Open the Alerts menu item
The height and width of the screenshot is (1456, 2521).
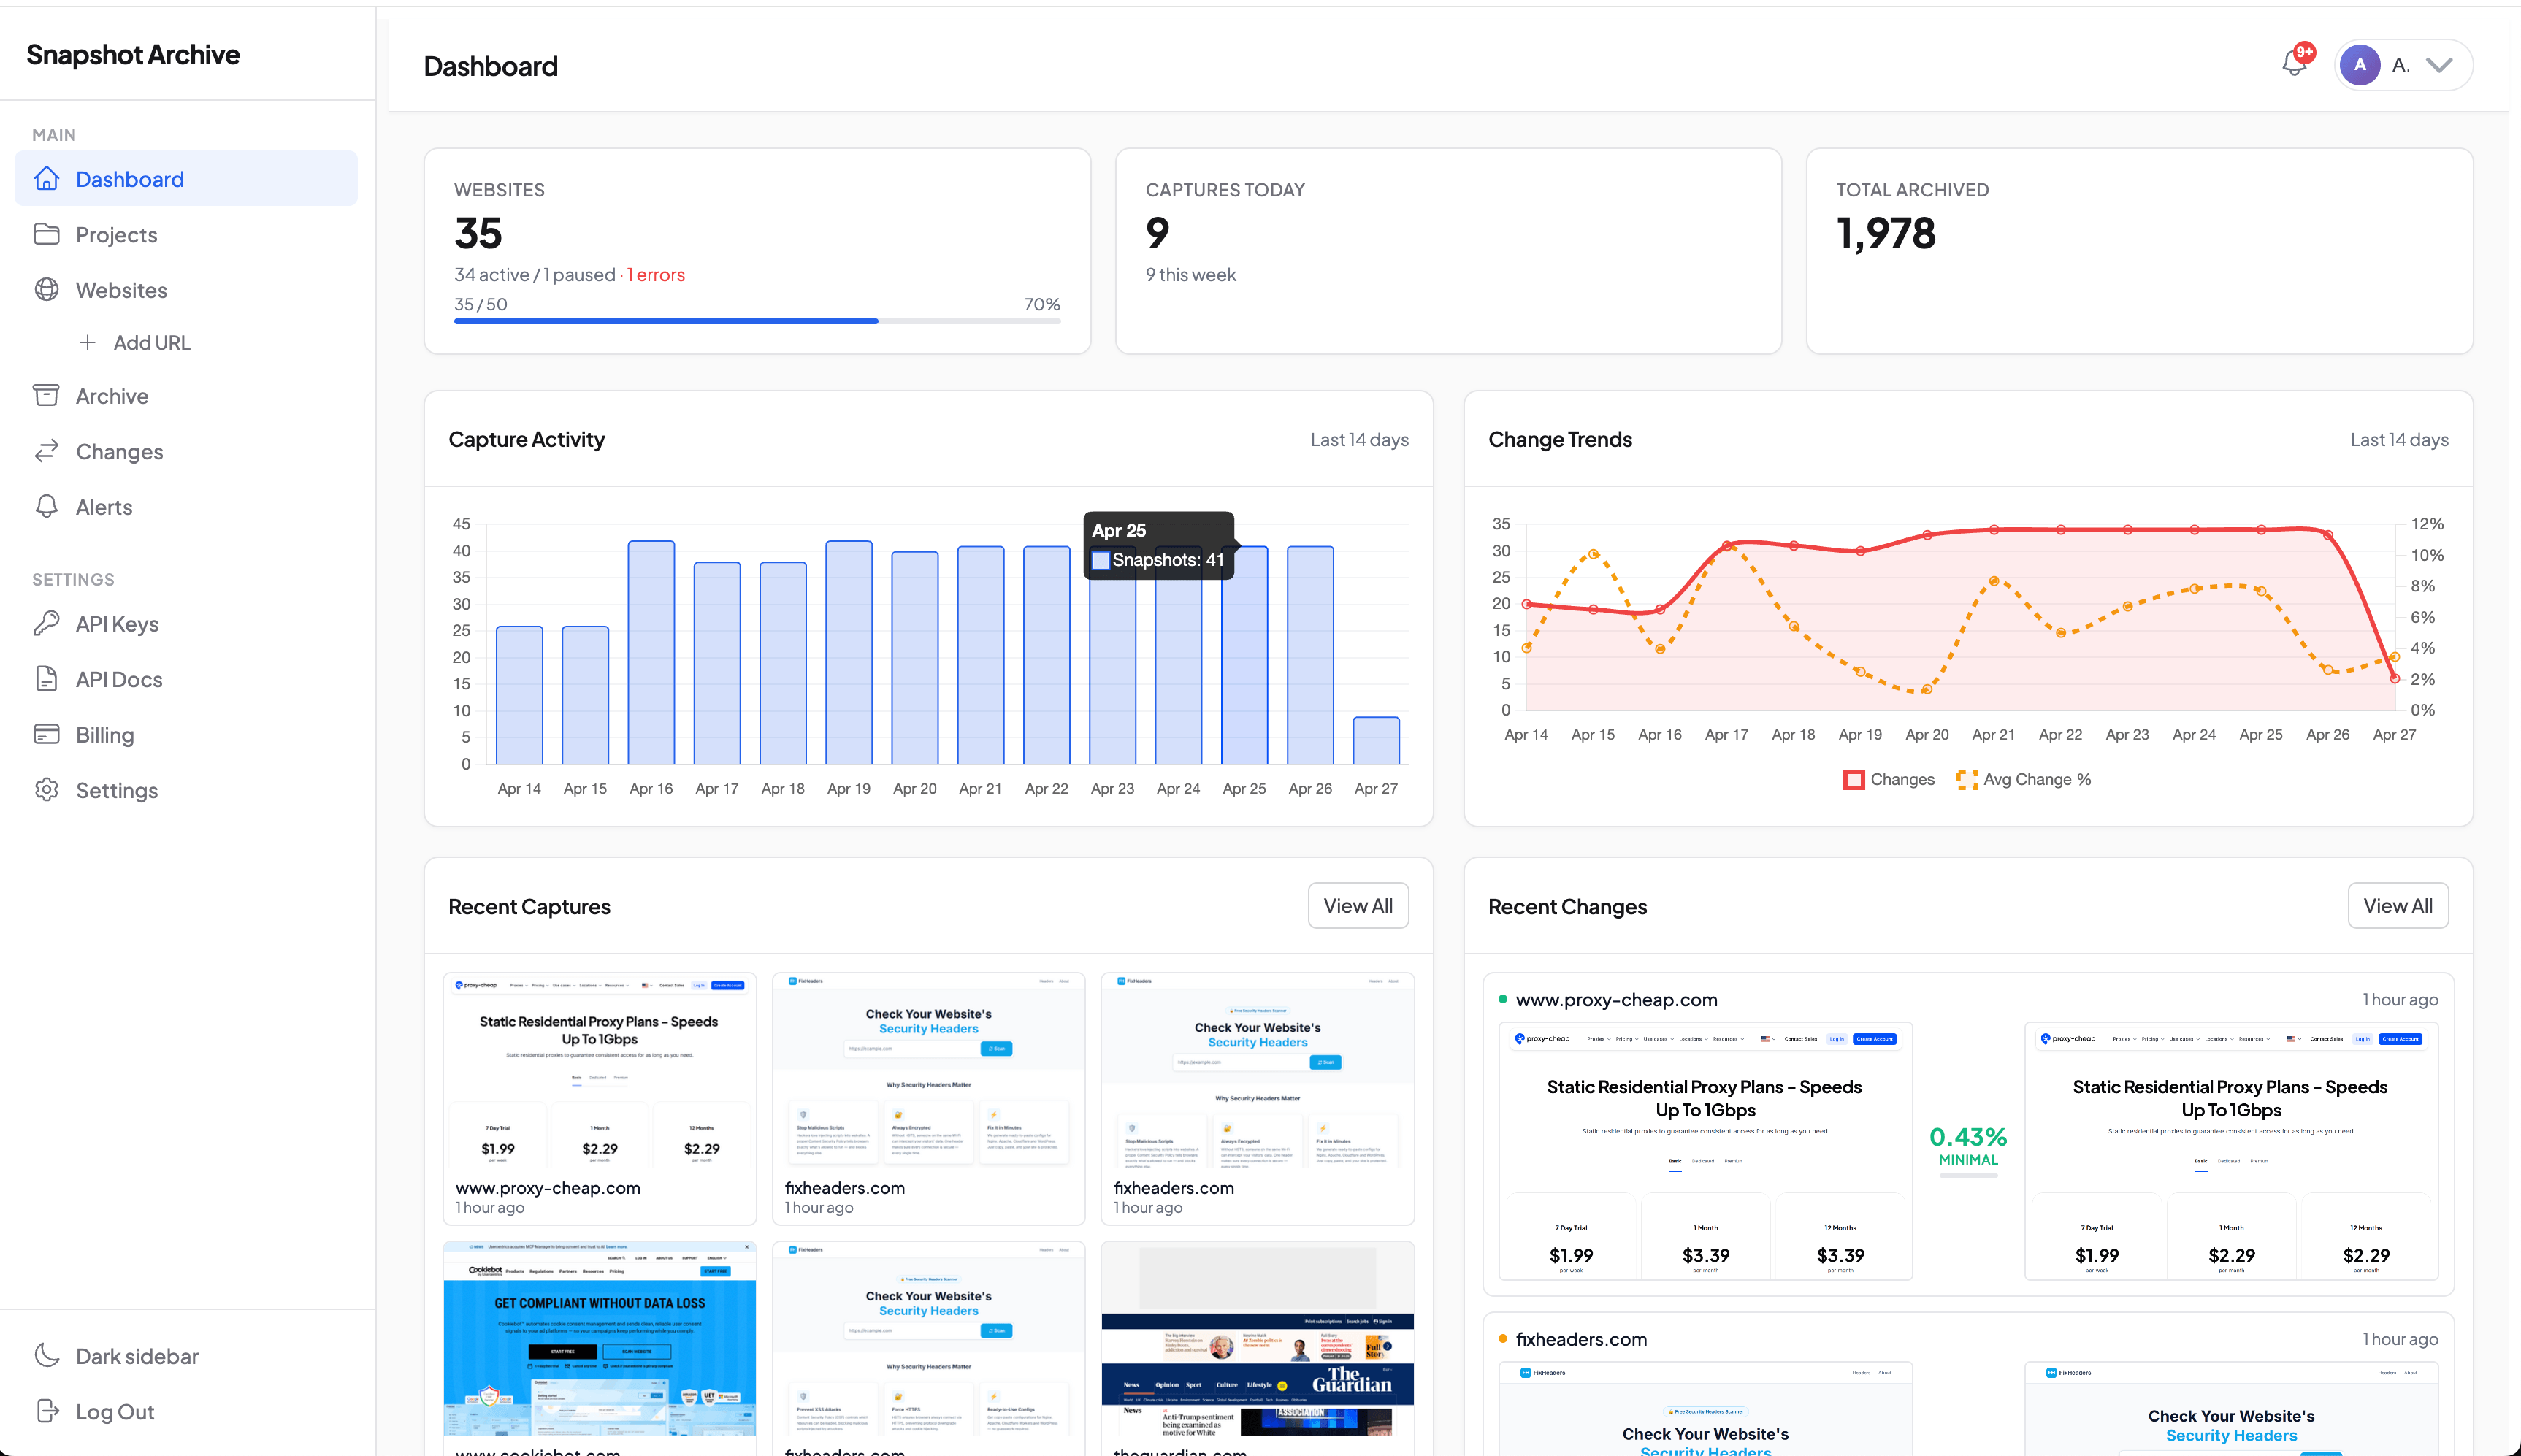(x=104, y=507)
